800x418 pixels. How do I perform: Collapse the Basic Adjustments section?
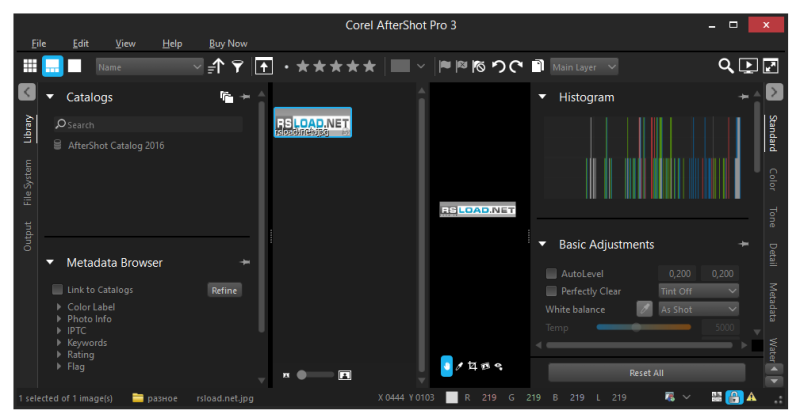click(542, 244)
